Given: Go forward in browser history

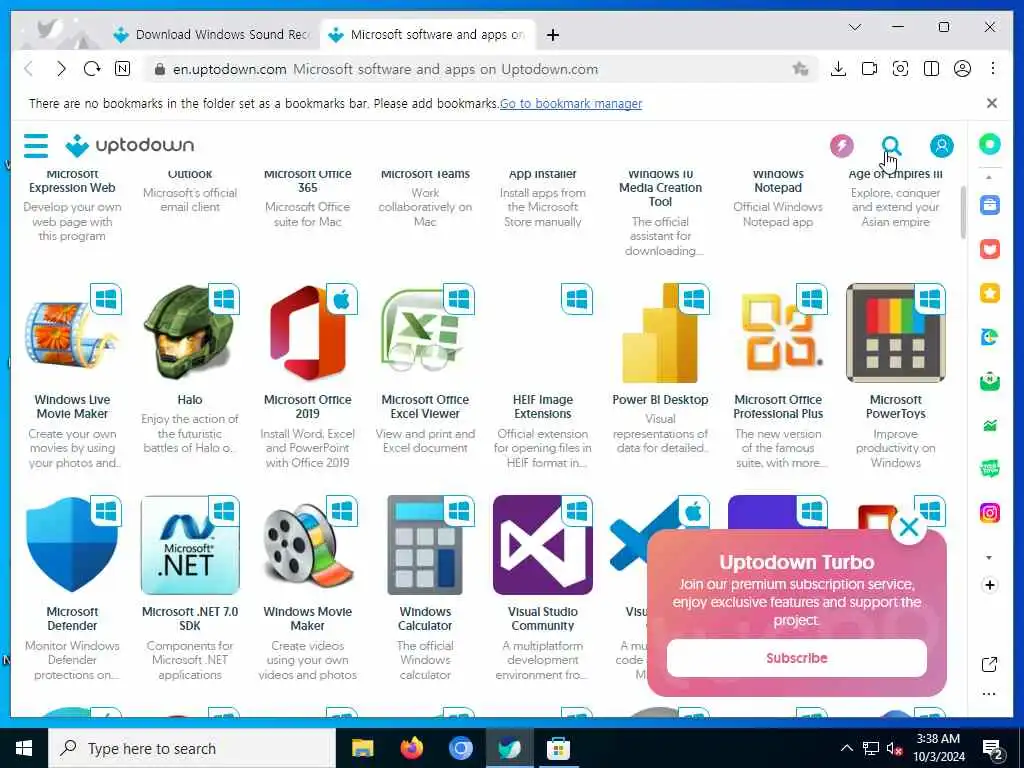Looking at the screenshot, I should [x=61, y=69].
